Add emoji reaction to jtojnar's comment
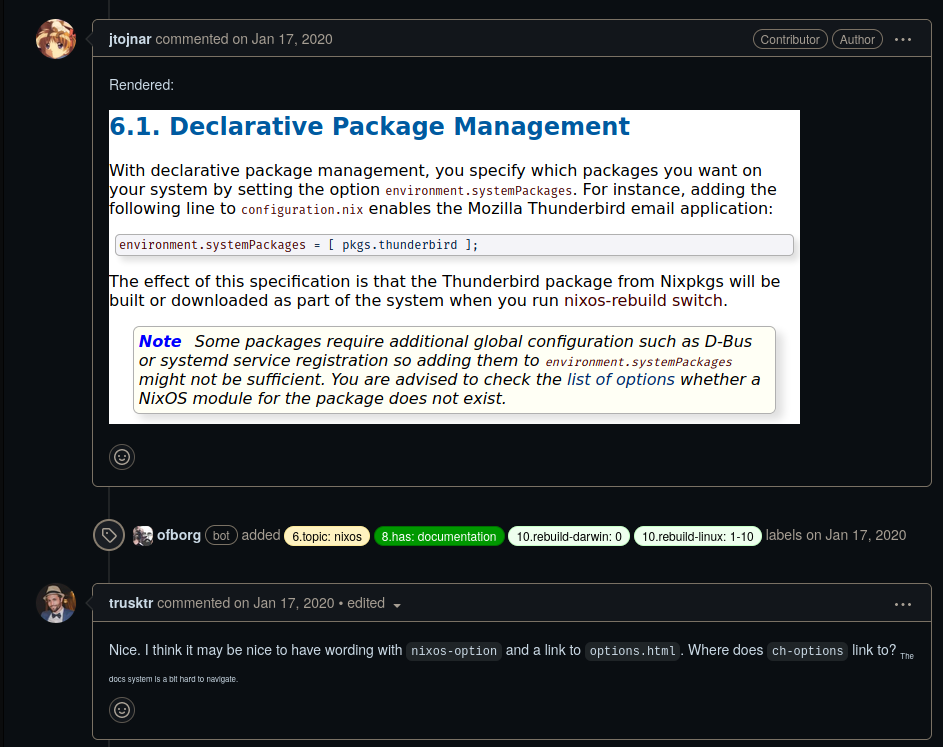This screenshot has height=747, width=943. (122, 457)
